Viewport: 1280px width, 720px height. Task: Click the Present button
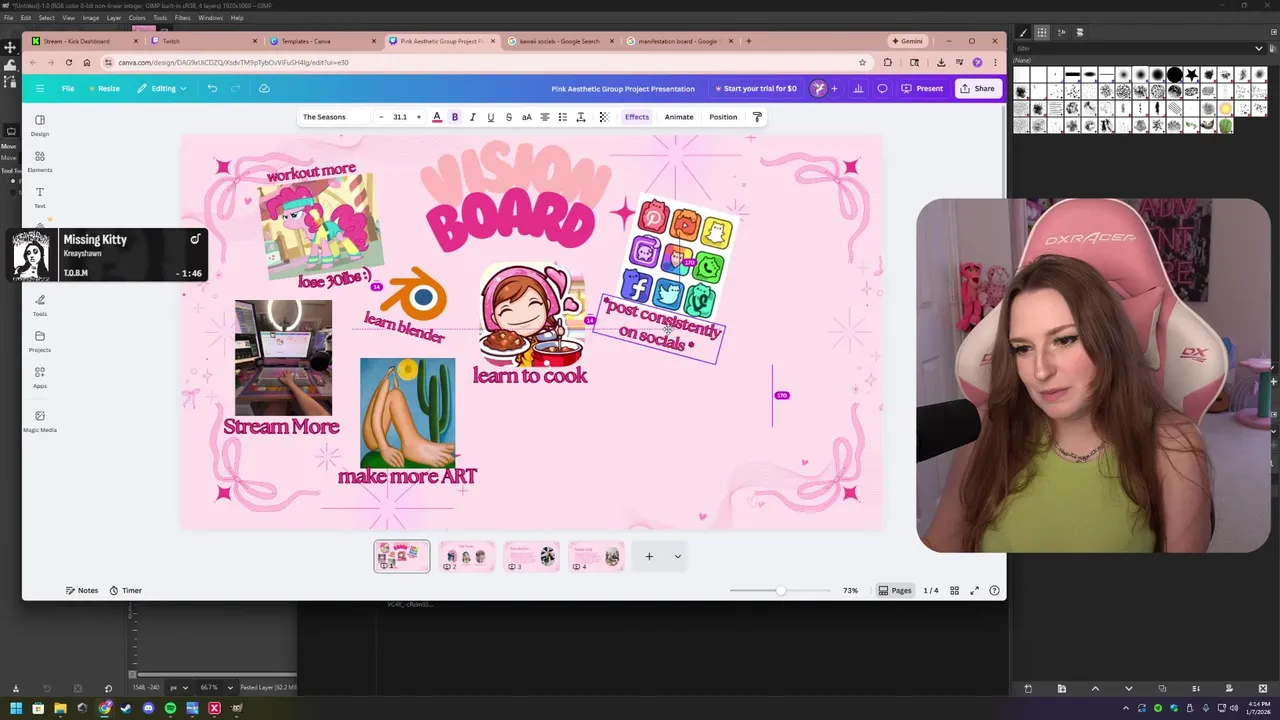(922, 88)
